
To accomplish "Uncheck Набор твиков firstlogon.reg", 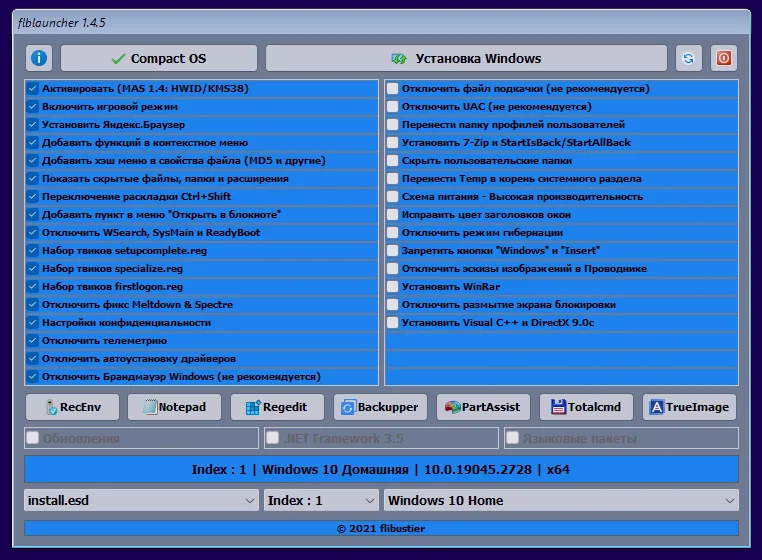I will point(33,286).
